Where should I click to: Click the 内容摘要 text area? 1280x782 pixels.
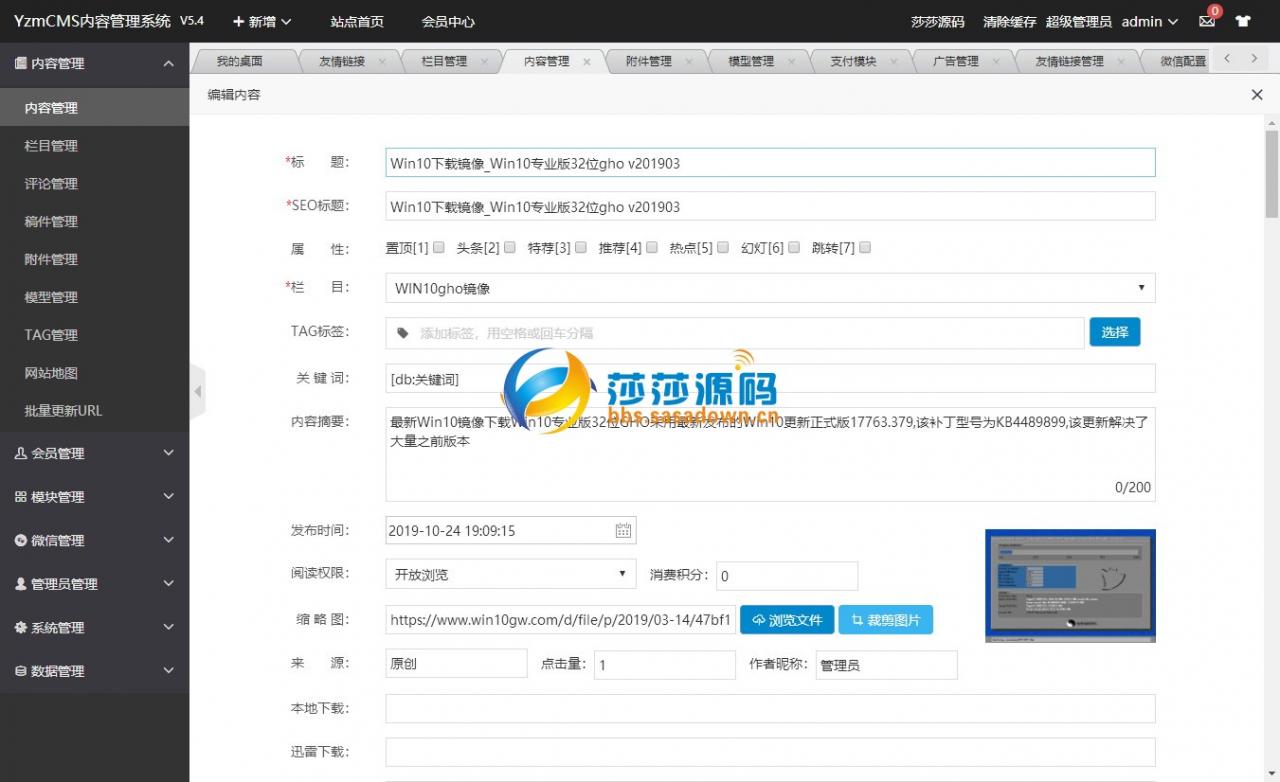pyautogui.click(x=770, y=454)
